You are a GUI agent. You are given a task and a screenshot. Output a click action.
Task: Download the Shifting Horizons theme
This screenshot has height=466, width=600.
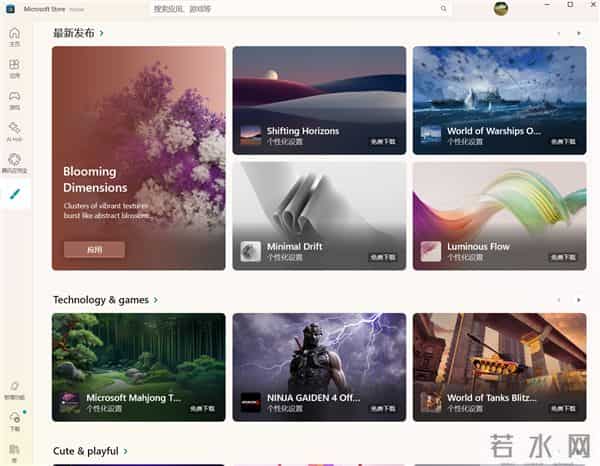pyautogui.click(x=383, y=142)
